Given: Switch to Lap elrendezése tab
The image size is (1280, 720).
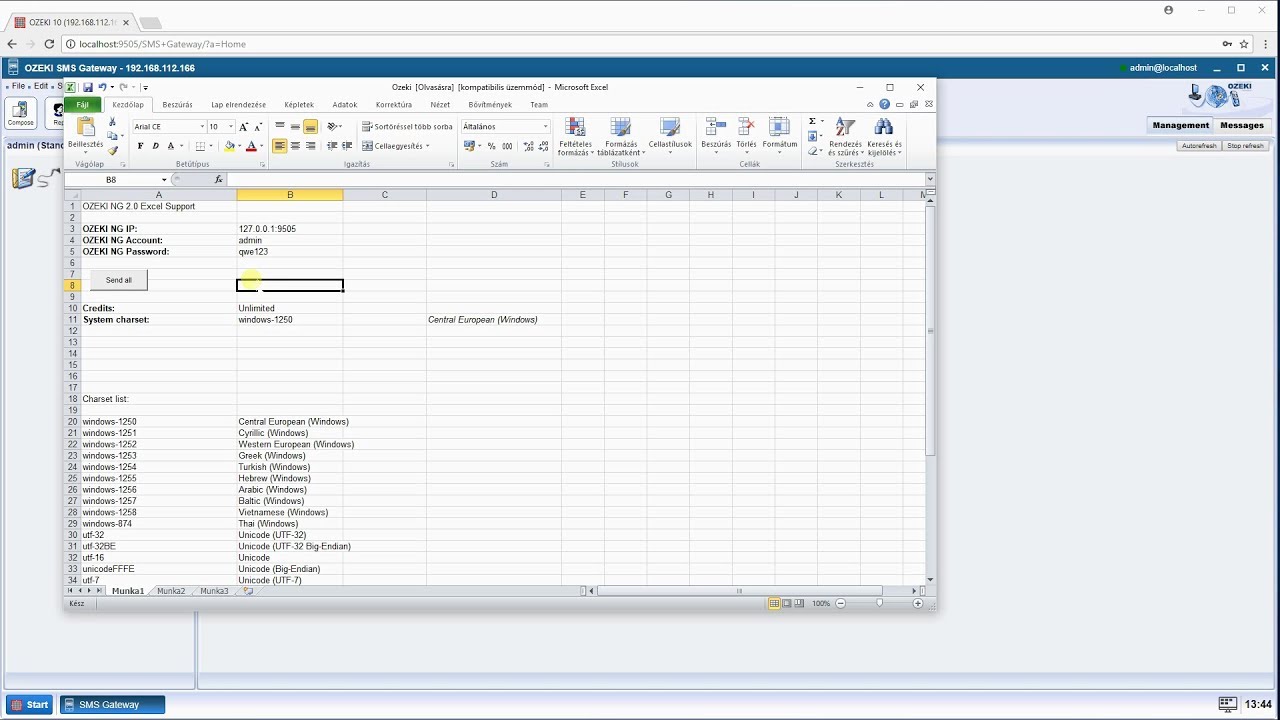Looking at the screenshot, I should [x=238, y=105].
